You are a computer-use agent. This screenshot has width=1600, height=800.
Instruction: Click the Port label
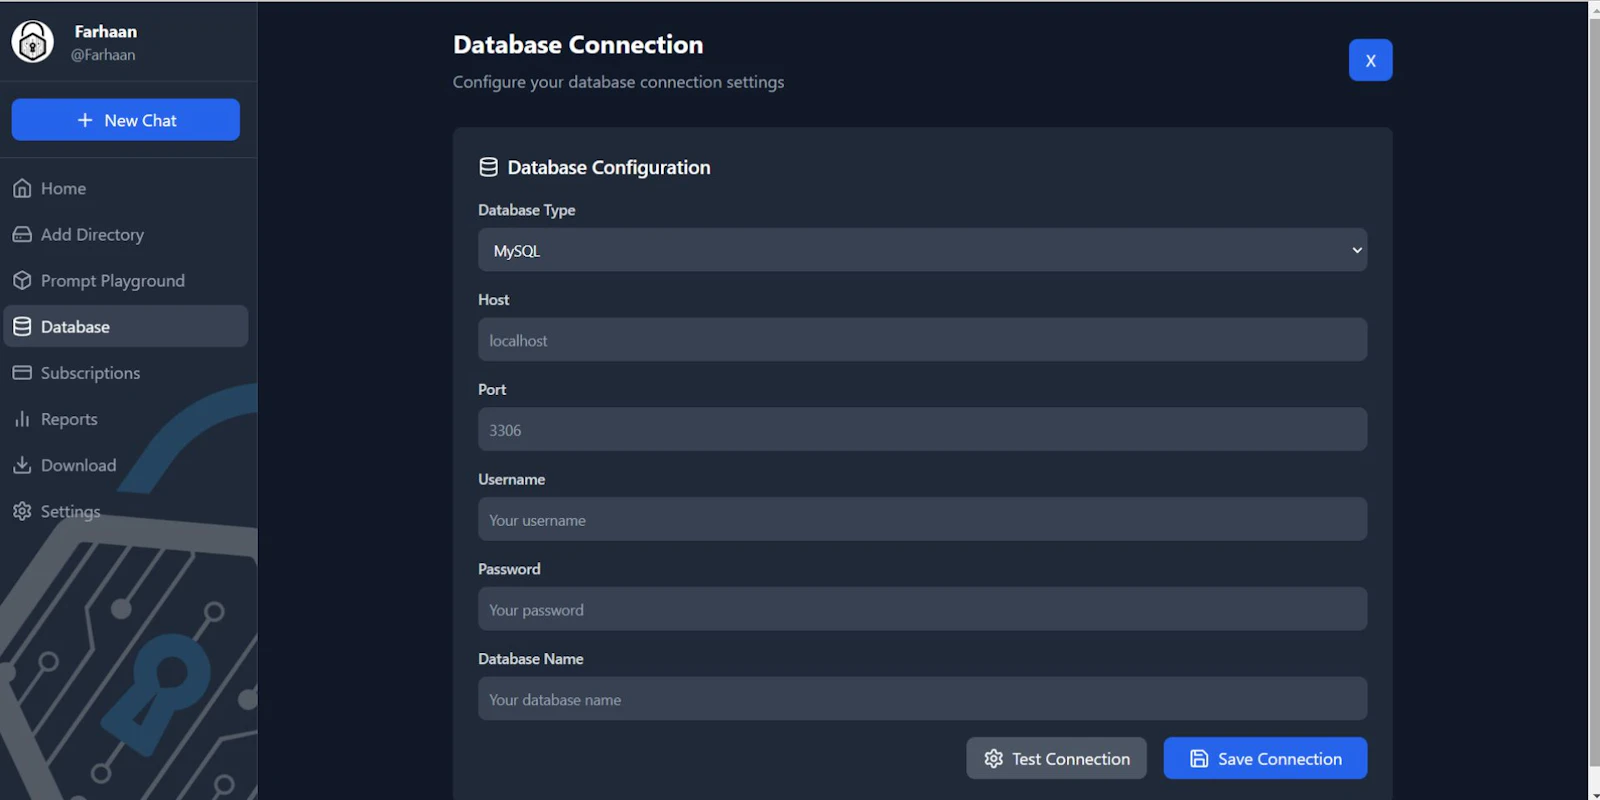click(492, 389)
